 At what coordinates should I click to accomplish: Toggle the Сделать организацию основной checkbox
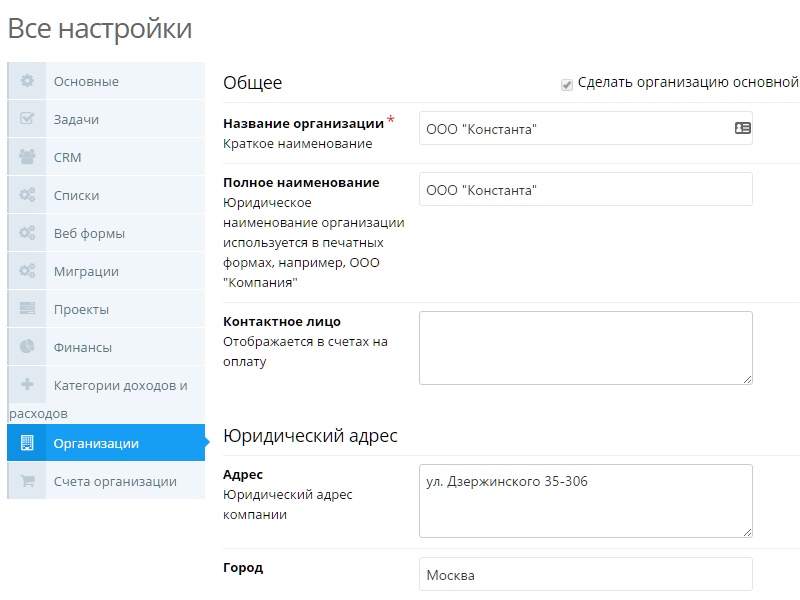[567, 84]
